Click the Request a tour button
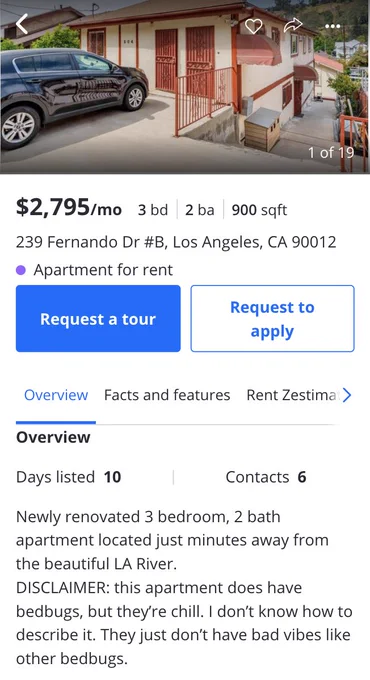Viewport: 370px width, 680px height. coord(98,318)
